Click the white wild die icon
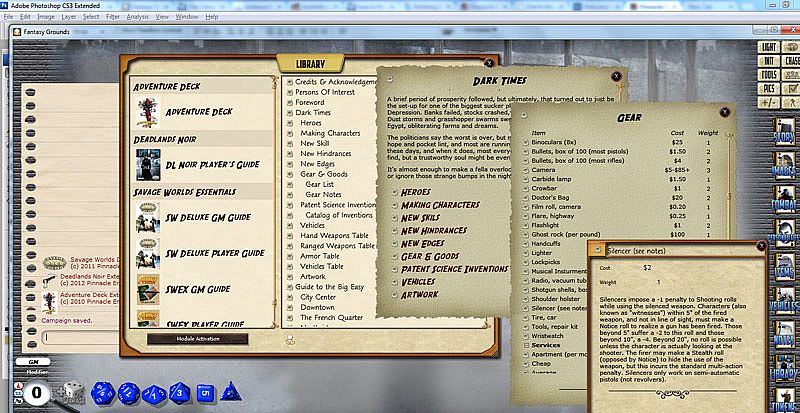Viewport: 800px width, 413px height. point(73,391)
